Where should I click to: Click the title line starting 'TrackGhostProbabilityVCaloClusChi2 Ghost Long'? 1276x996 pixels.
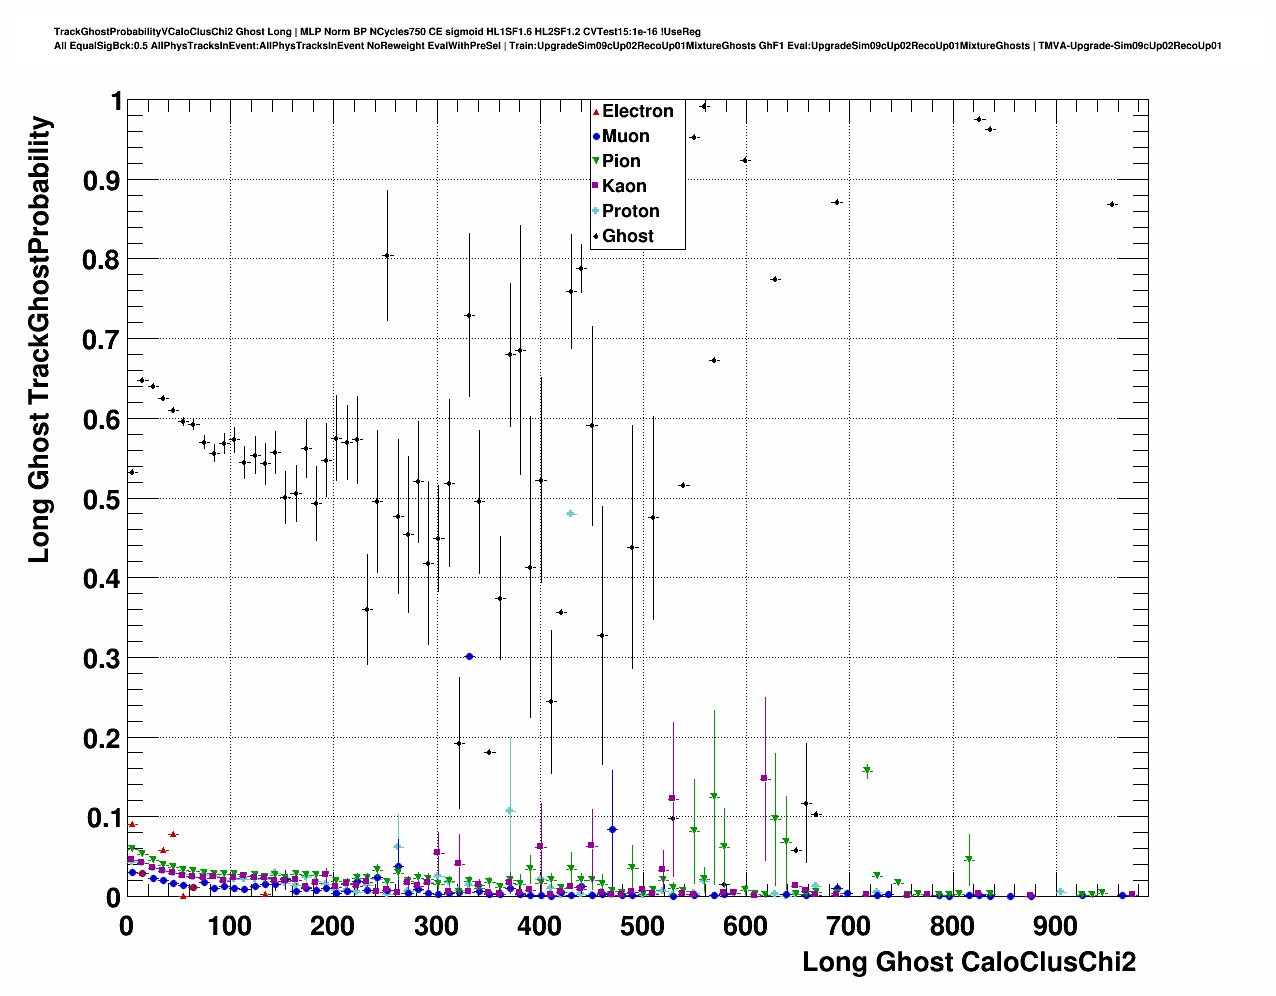pyautogui.click(x=377, y=32)
